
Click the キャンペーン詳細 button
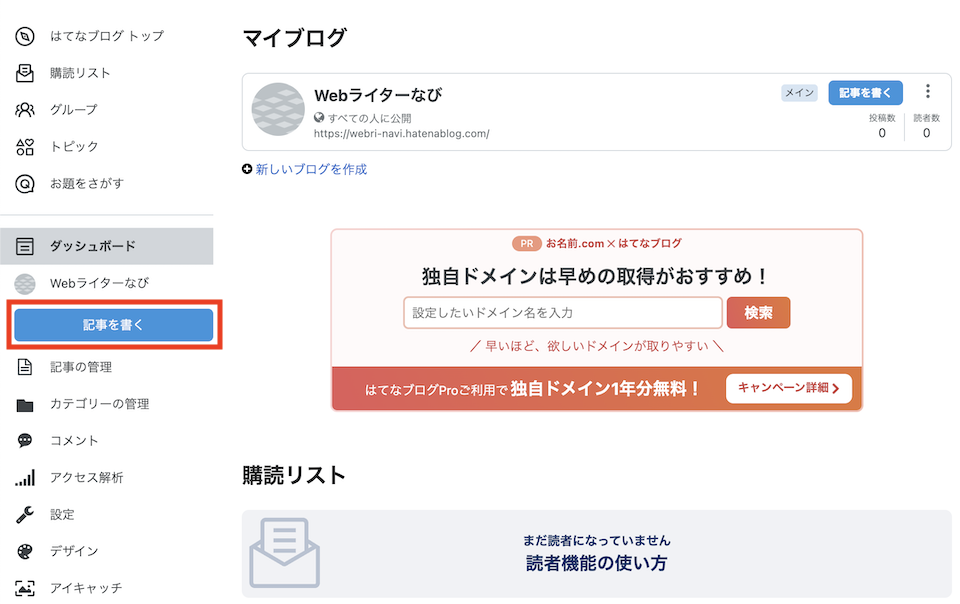click(x=788, y=388)
